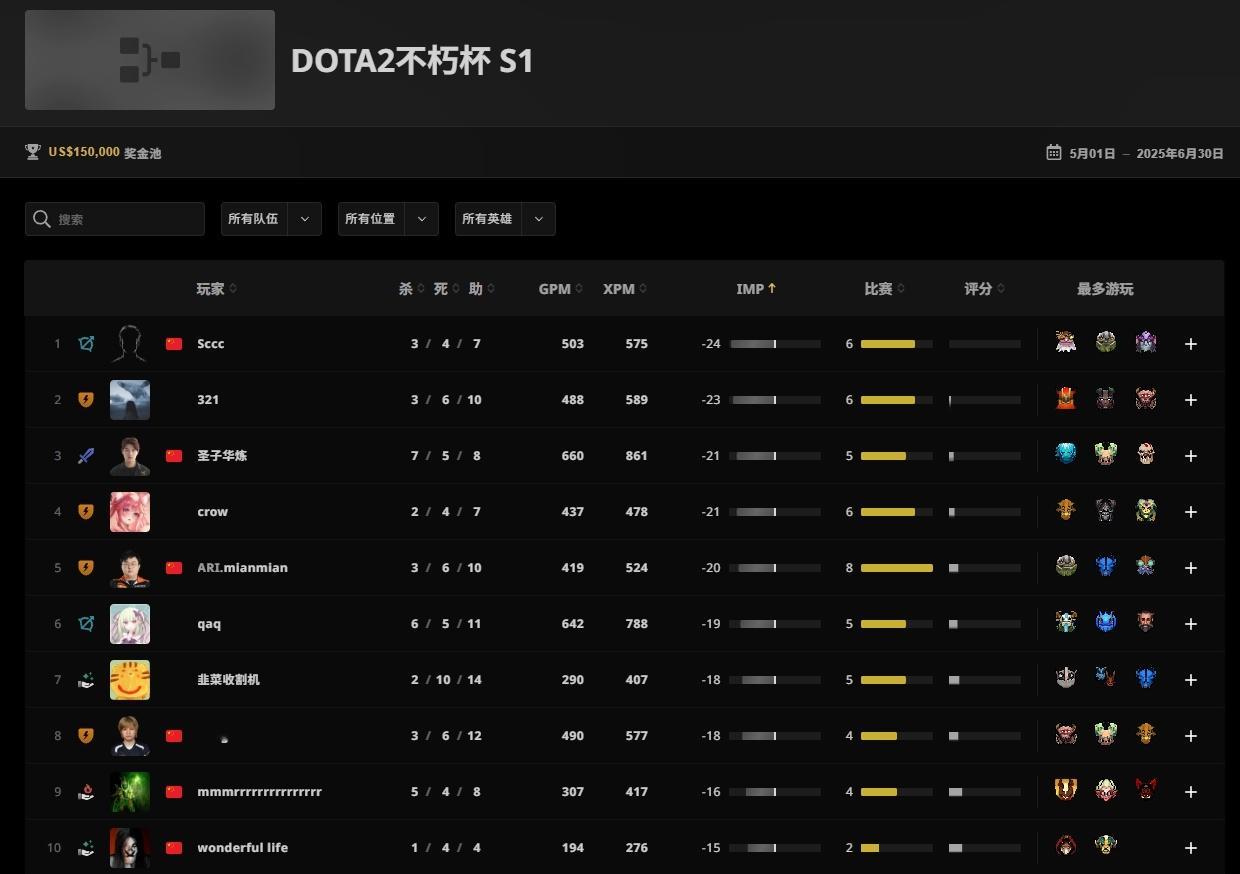Click crow's second most-played hero icon
The width and height of the screenshot is (1240, 874).
pos(1106,510)
